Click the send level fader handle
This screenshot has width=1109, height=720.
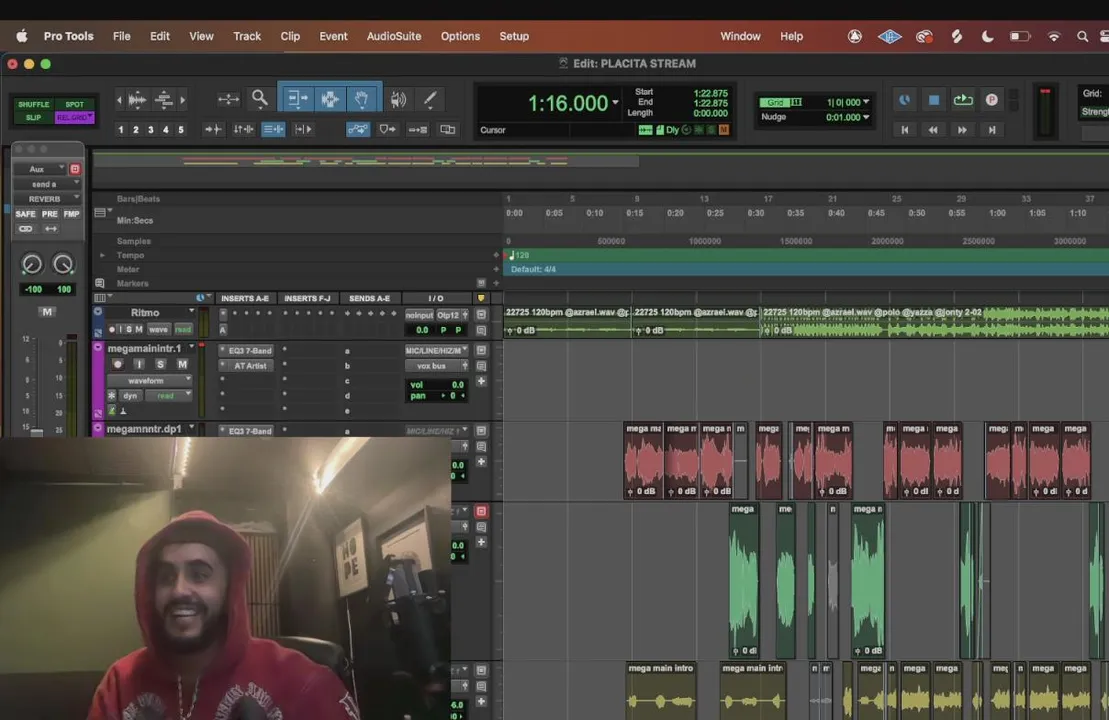tap(37, 431)
